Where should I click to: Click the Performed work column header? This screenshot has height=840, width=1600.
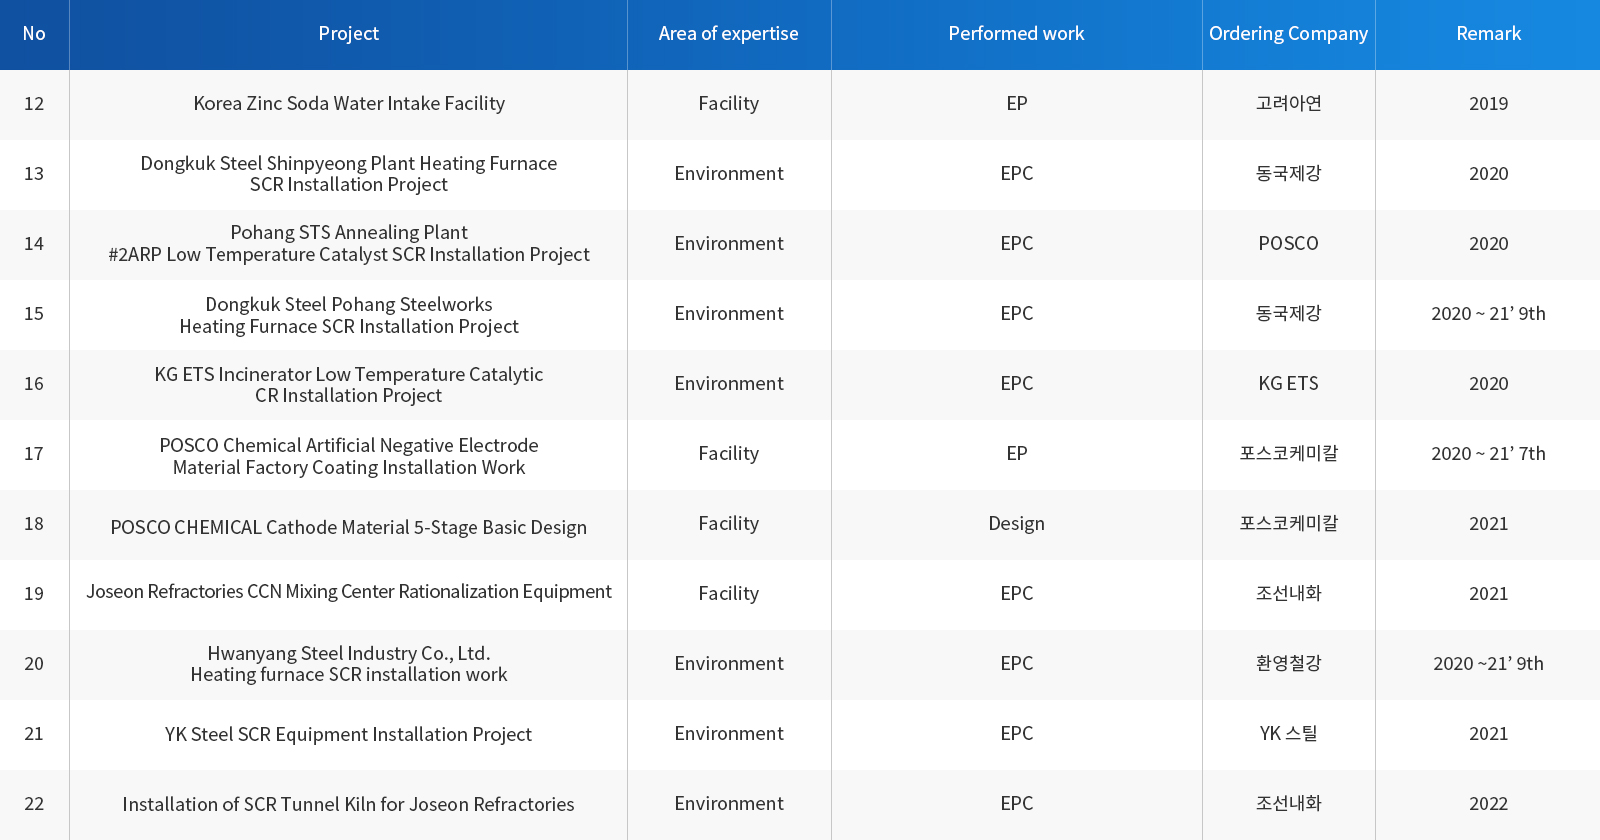click(1016, 34)
